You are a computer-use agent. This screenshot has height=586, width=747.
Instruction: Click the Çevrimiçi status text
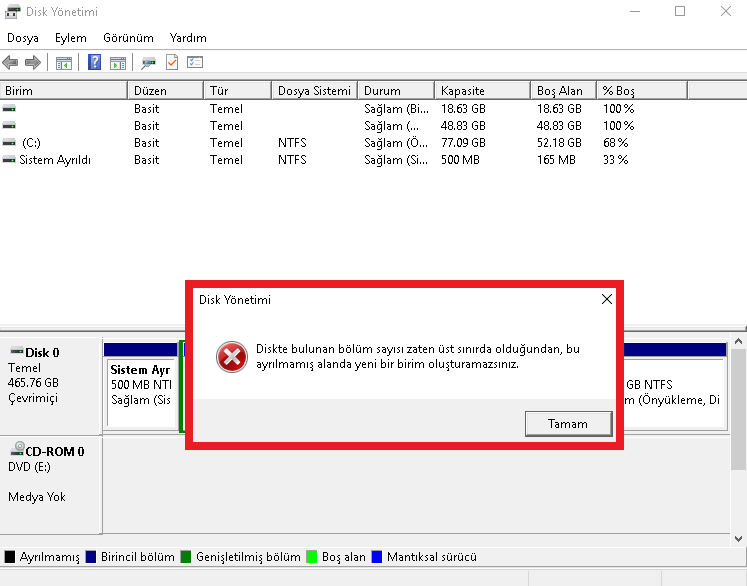pos(33,398)
